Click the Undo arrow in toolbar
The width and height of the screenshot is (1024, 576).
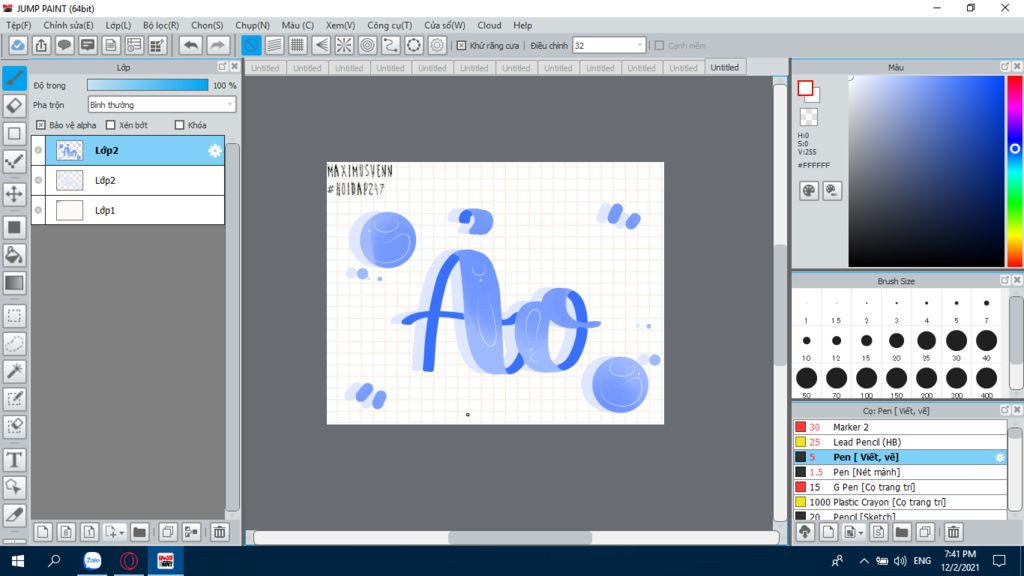(191, 45)
